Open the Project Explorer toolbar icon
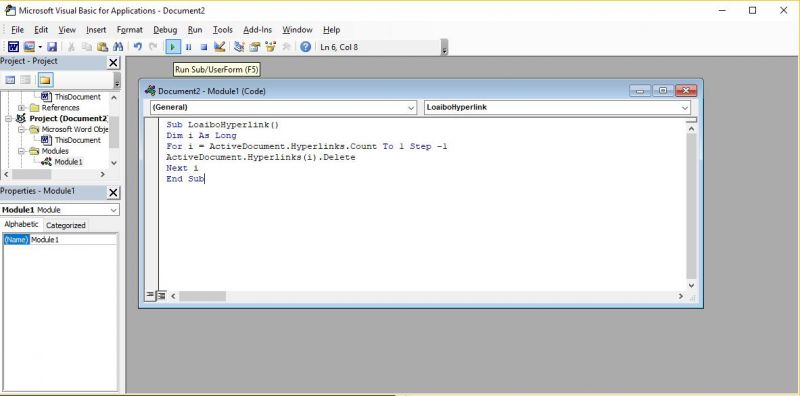This screenshot has width=800, height=396. tap(239, 47)
